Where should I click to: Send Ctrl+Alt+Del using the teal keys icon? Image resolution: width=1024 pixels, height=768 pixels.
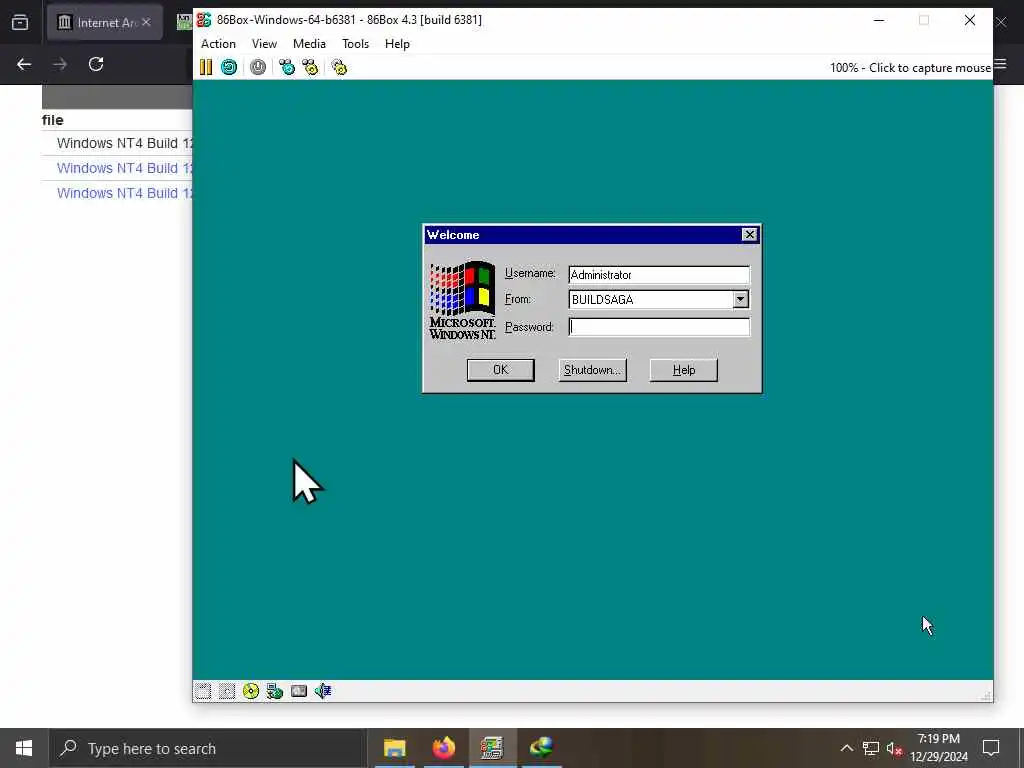point(287,67)
